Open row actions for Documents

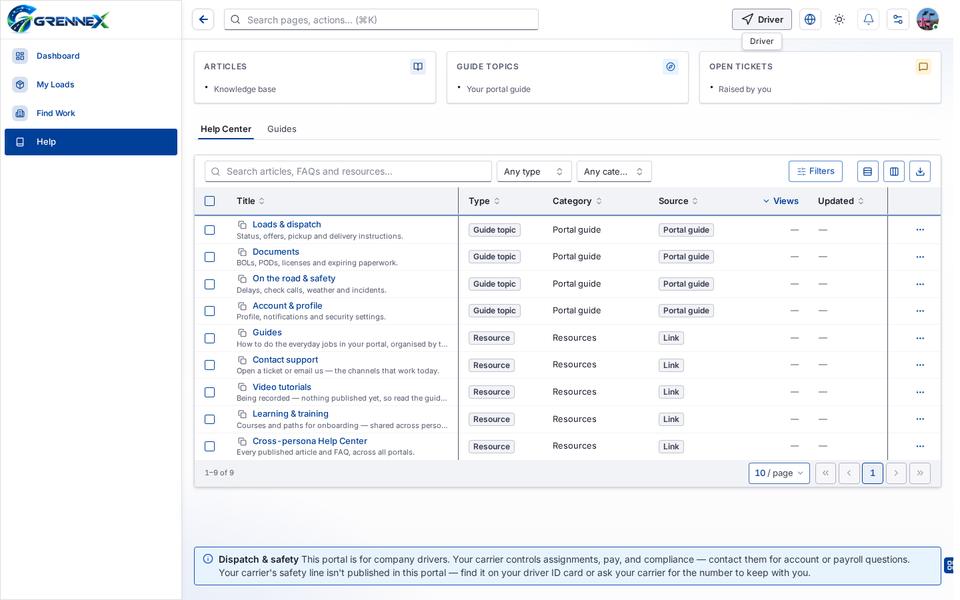click(x=920, y=257)
